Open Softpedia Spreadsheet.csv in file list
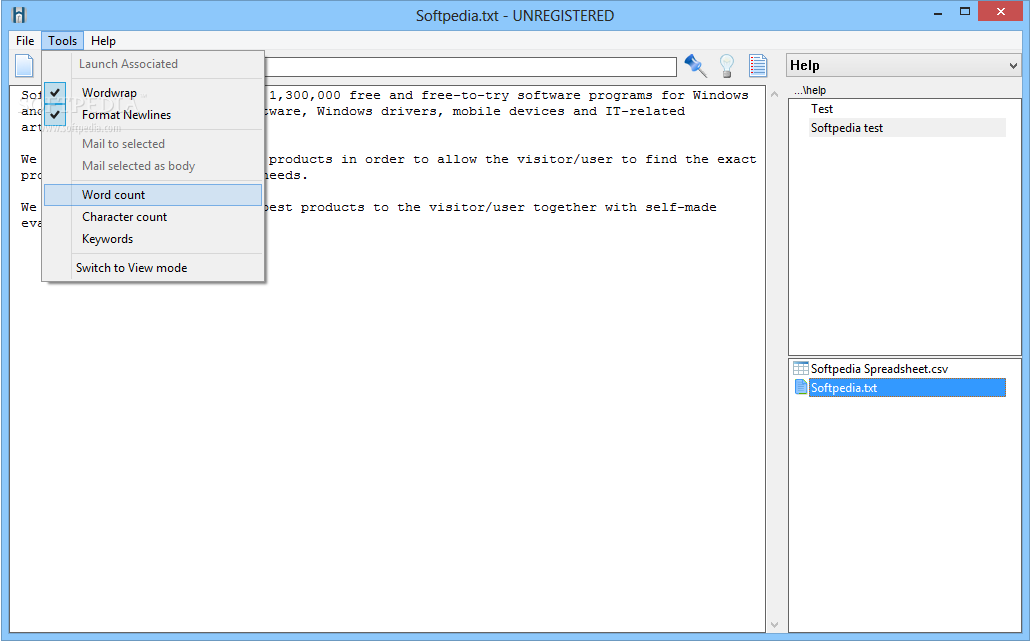The width and height of the screenshot is (1030, 641). [x=879, y=369]
